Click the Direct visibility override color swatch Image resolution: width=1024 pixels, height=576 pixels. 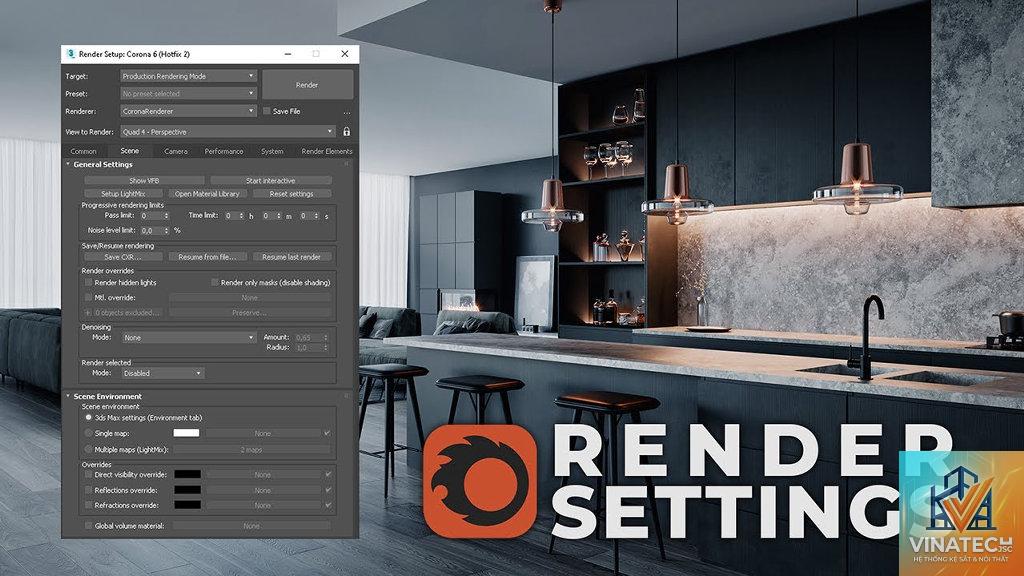187,475
